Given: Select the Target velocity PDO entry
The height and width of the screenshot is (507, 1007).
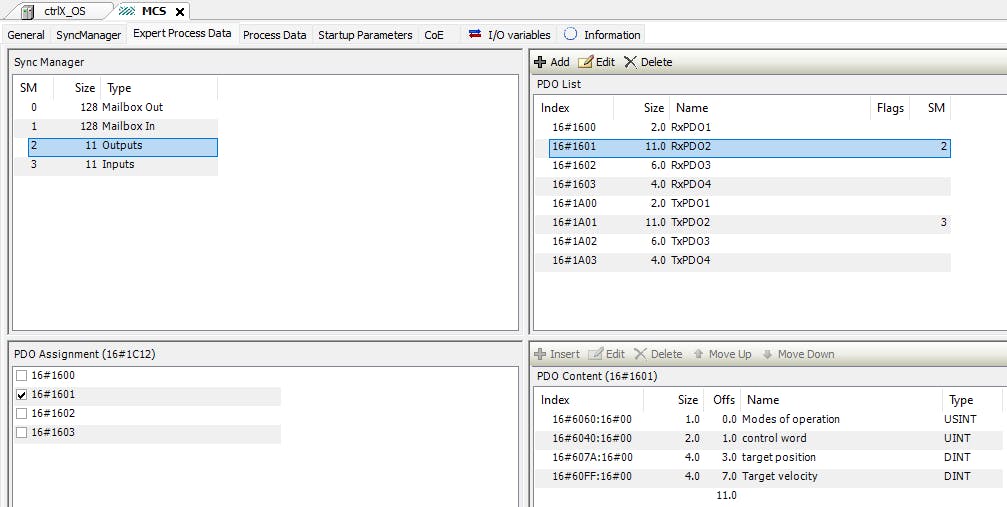Looking at the screenshot, I should (x=769, y=476).
